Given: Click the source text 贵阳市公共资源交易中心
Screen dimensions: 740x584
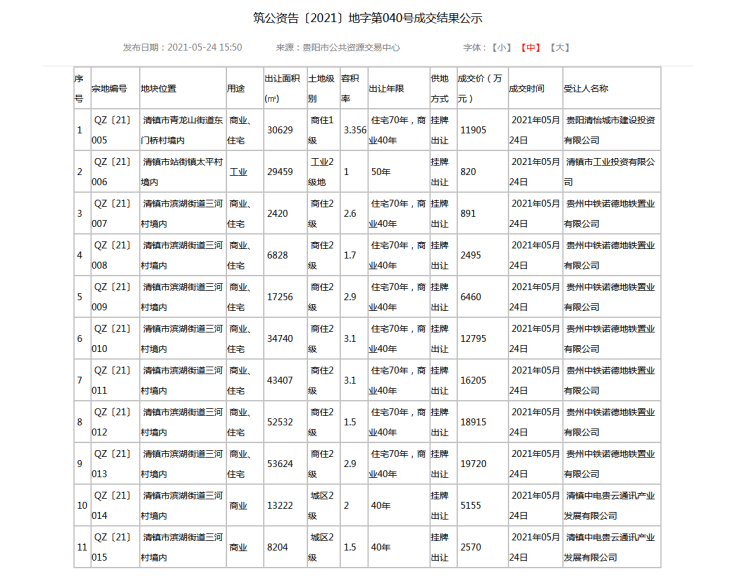Looking at the screenshot, I should [x=351, y=48].
